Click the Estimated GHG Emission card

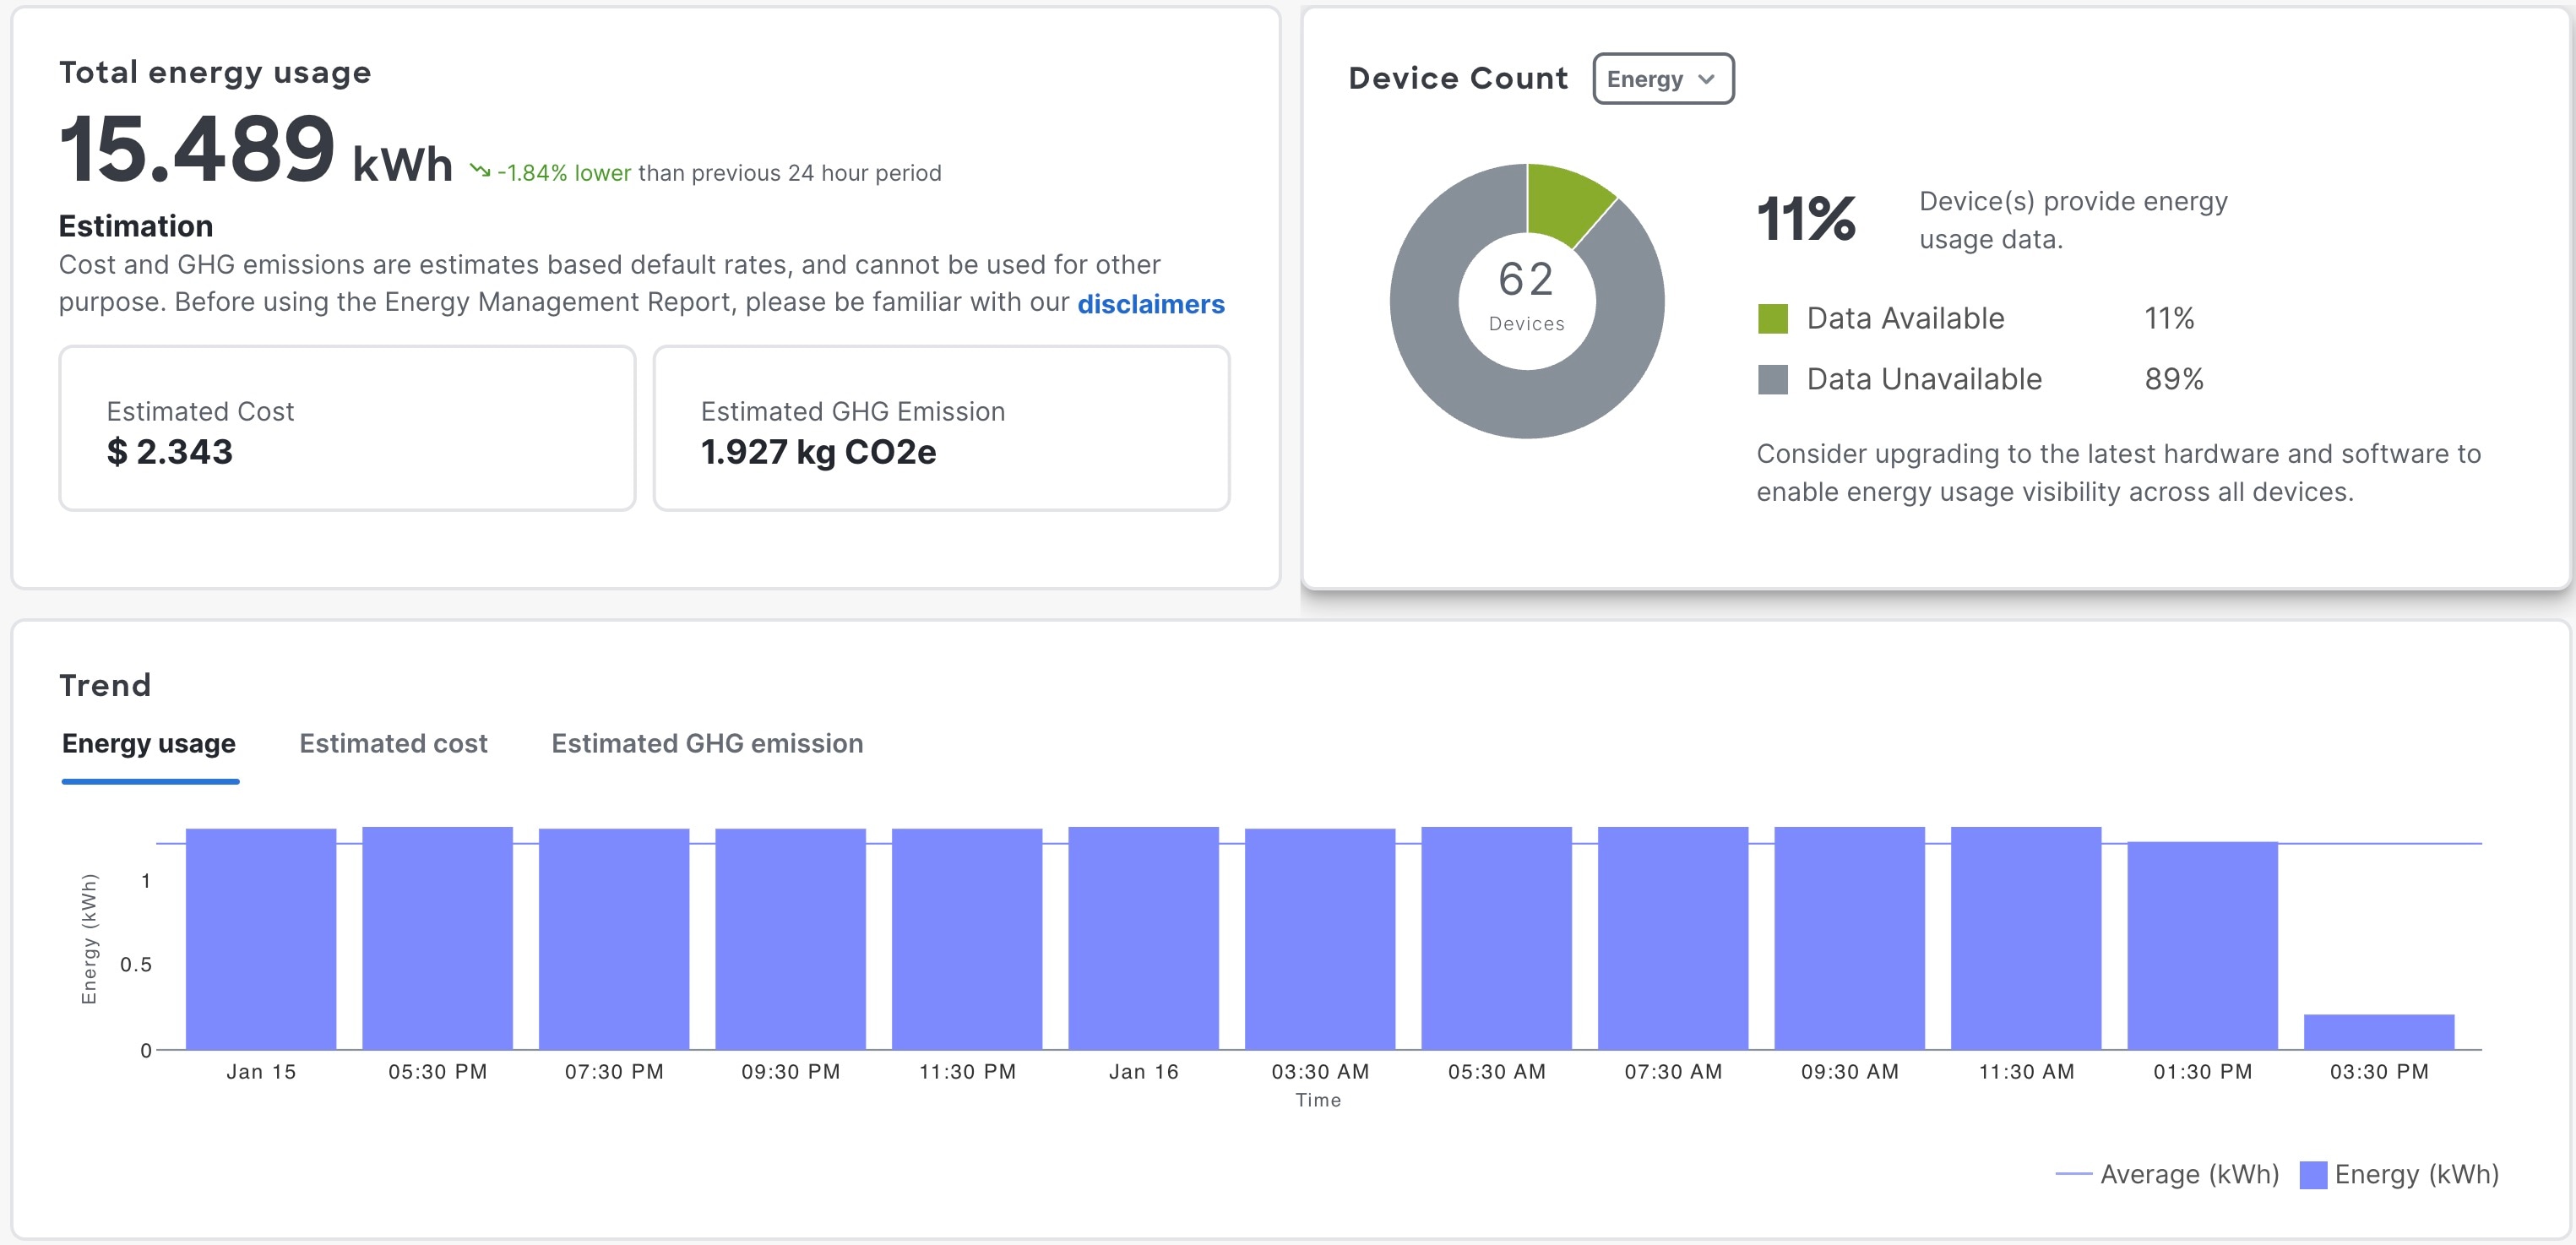940,429
